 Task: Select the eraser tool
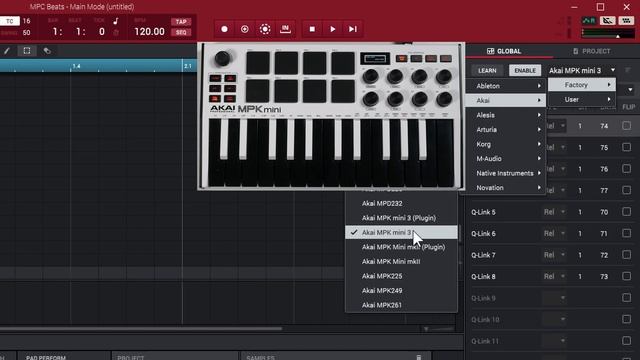click(x=47, y=51)
